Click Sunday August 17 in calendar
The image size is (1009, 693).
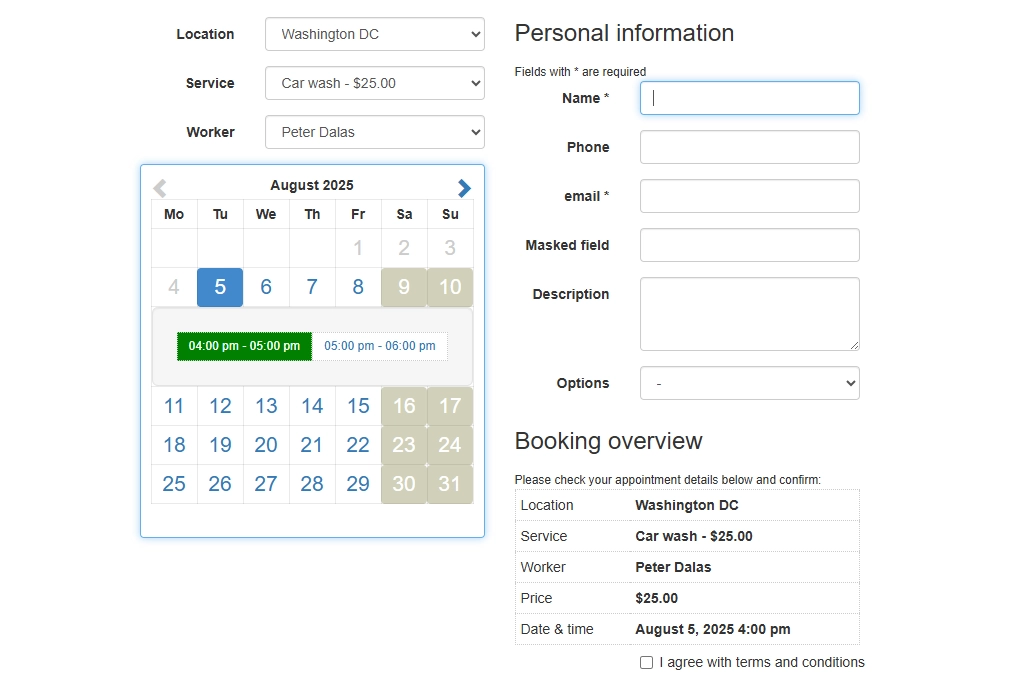click(x=450, y=406)
